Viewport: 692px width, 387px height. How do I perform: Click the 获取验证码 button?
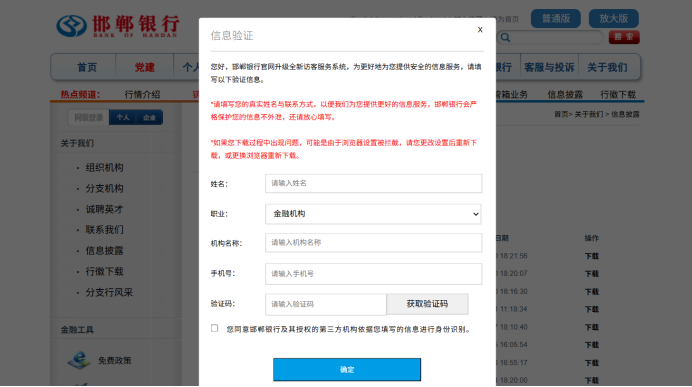coord(427,304)
